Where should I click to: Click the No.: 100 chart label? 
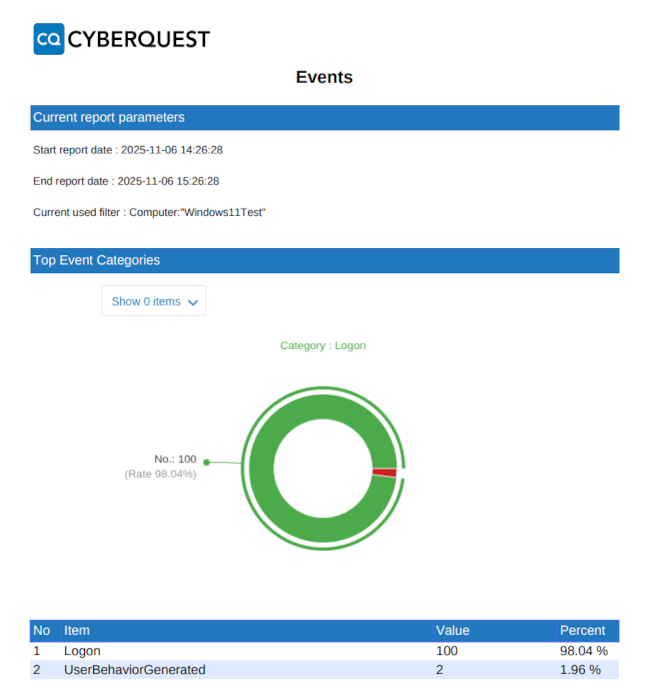tap(175, 459)
